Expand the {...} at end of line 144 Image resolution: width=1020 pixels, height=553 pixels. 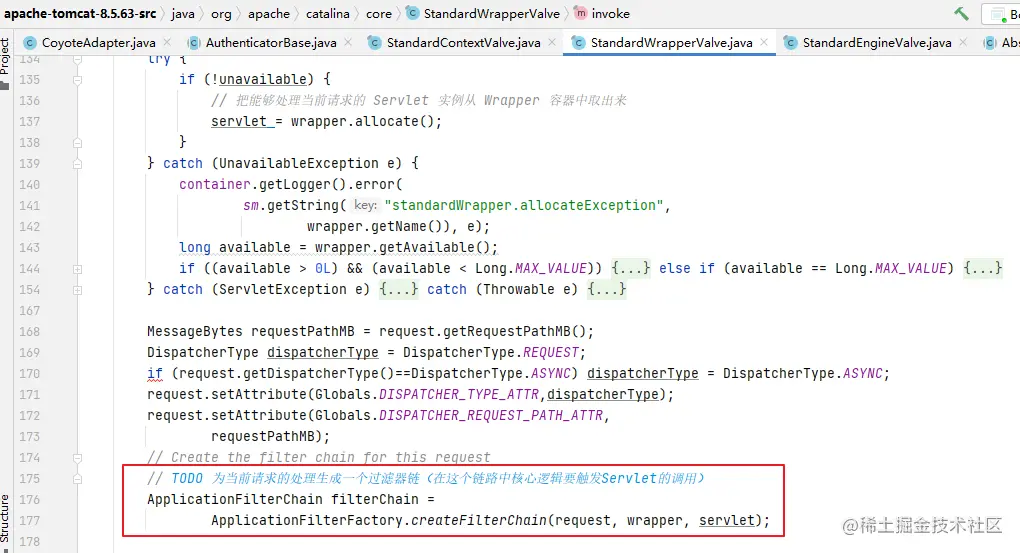click(982, 268)
